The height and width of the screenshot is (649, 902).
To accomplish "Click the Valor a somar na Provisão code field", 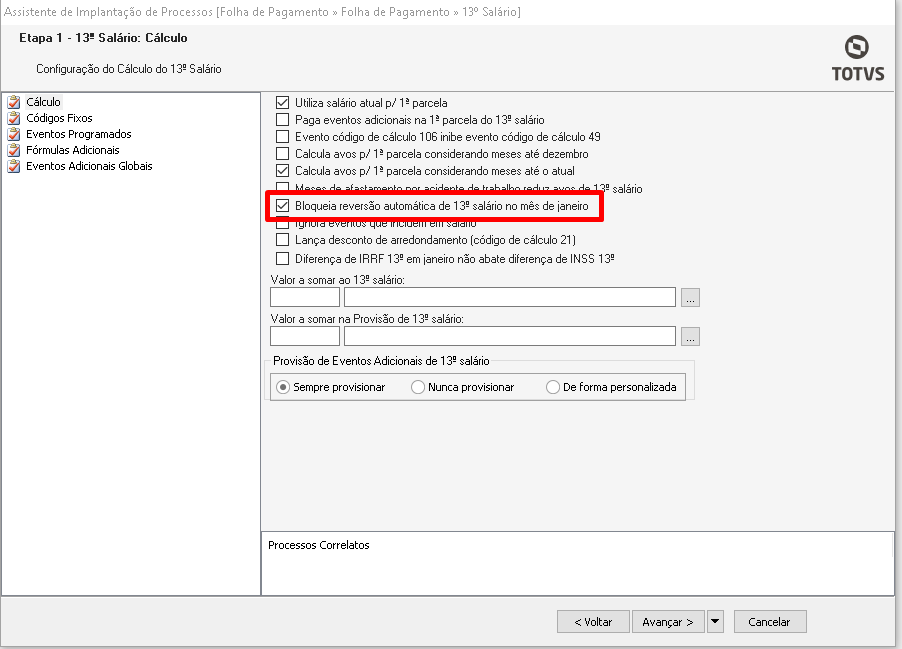I will (x=305, y=336).
